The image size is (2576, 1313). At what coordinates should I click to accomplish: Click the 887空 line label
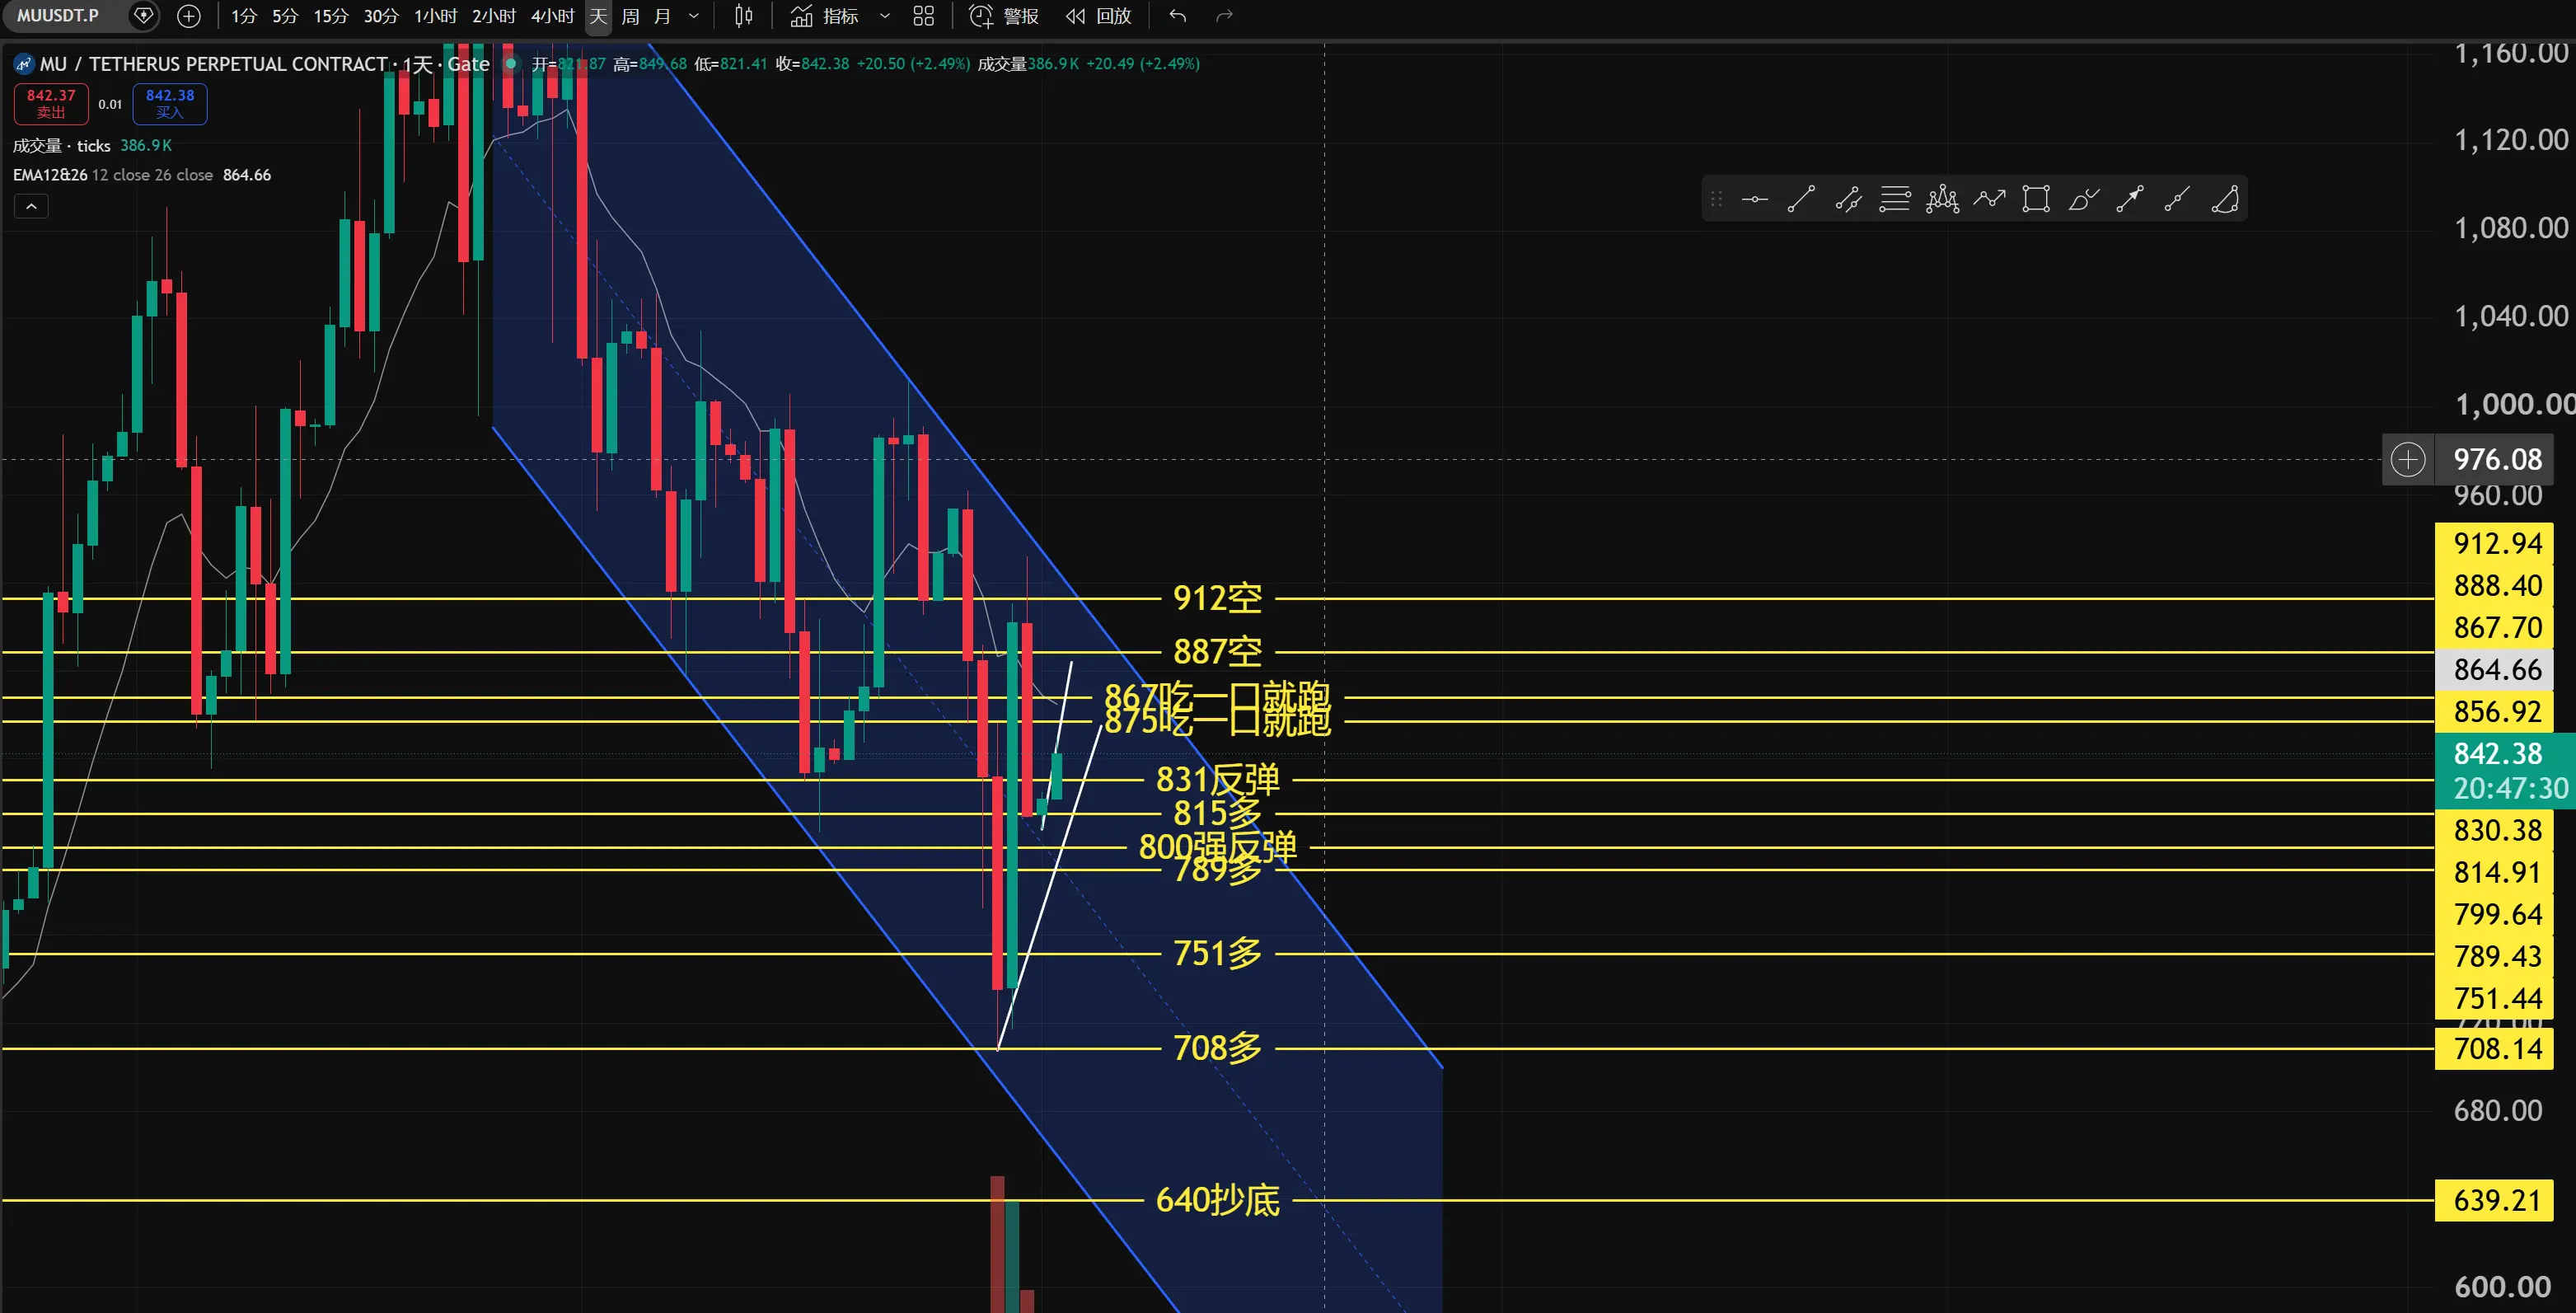pos(1217,652)
